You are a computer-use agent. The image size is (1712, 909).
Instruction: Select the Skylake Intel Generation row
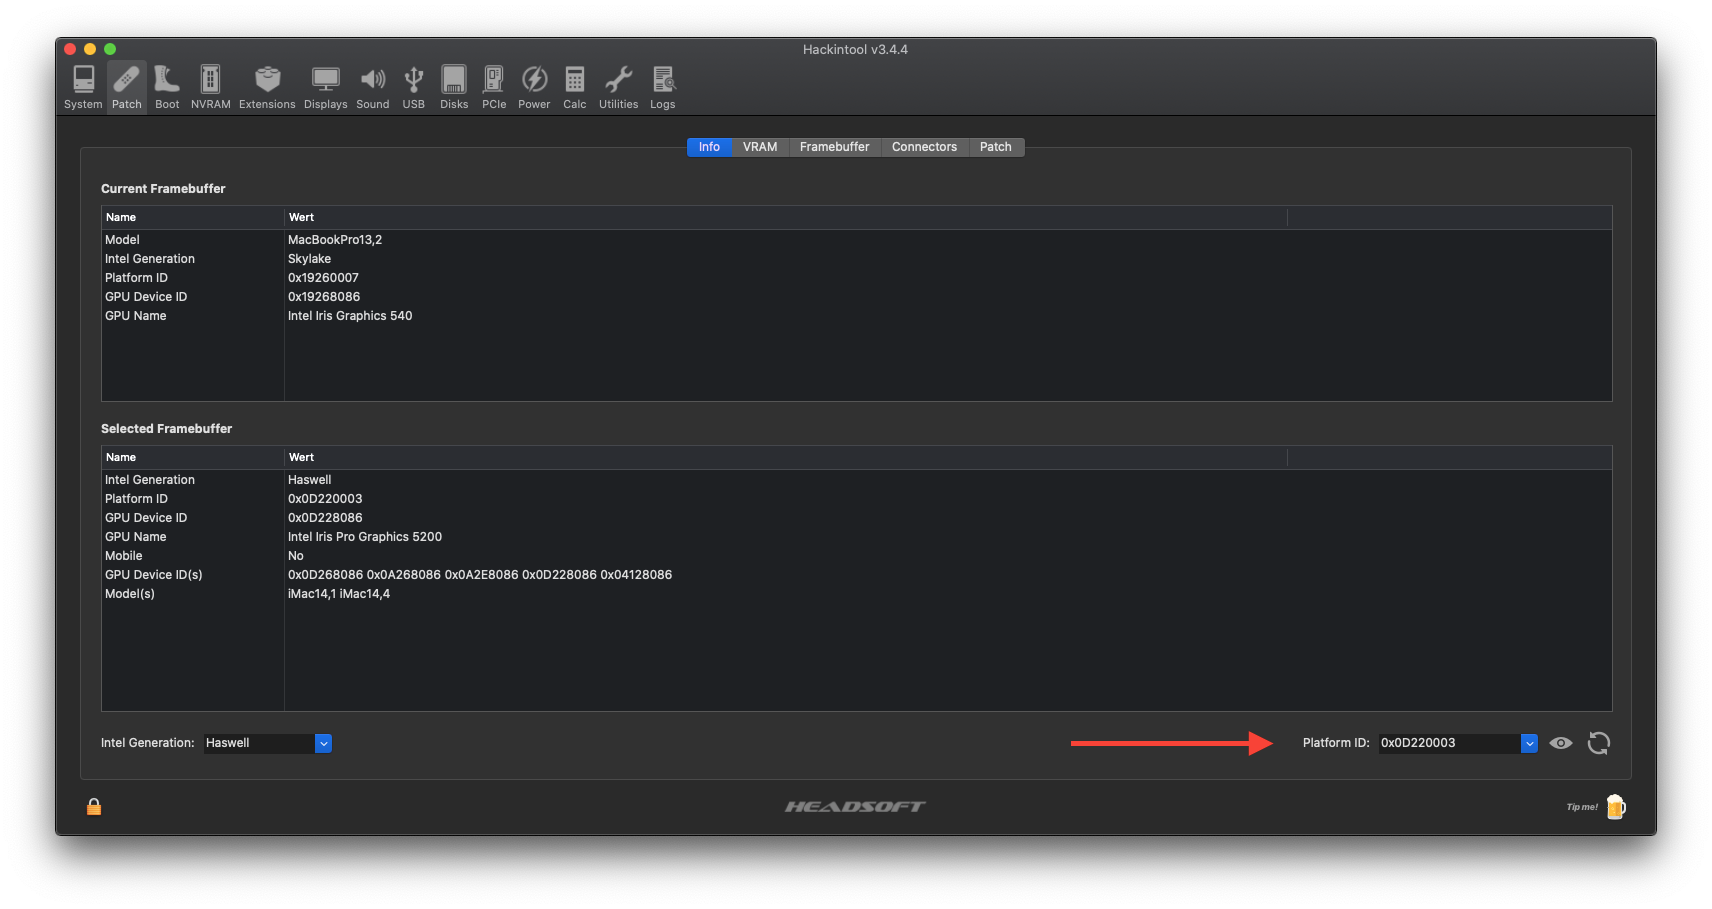856,259
